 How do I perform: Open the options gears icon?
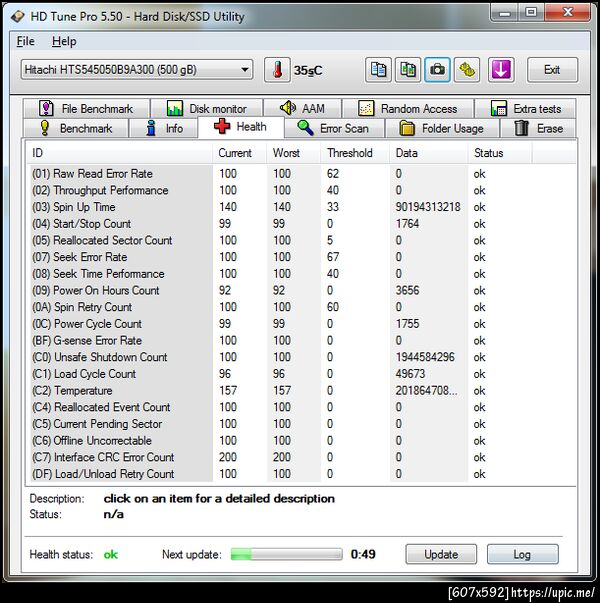(467, 70)
